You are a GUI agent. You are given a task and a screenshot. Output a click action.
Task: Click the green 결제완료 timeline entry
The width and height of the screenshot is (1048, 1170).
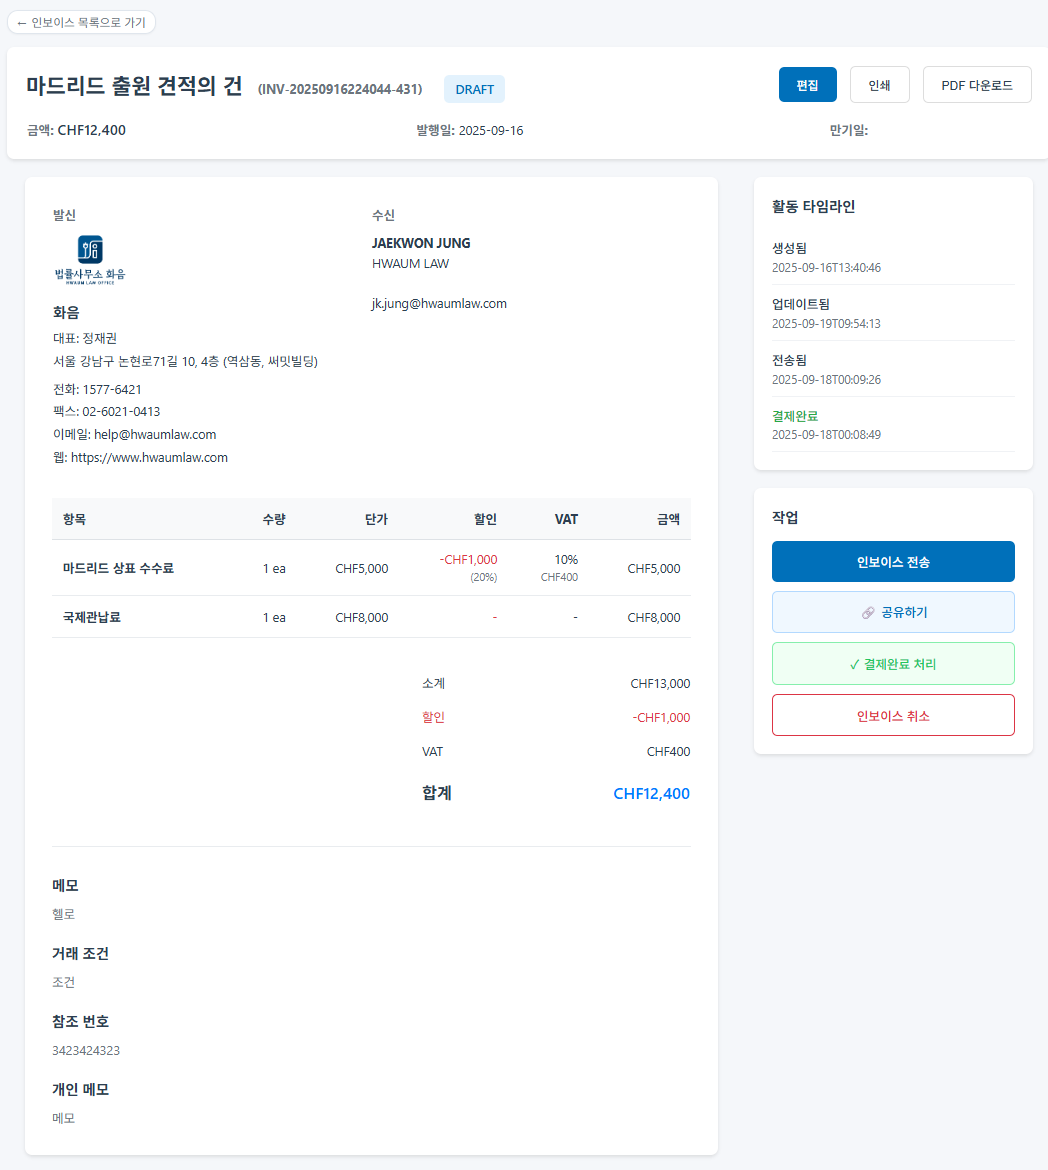pyautogui.click(x=795, y=416)
